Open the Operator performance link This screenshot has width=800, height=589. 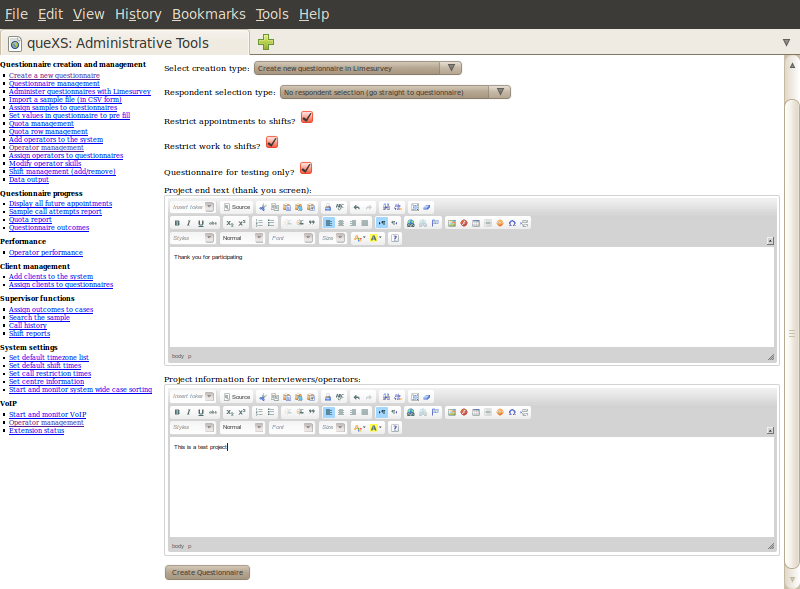[46, 253]
